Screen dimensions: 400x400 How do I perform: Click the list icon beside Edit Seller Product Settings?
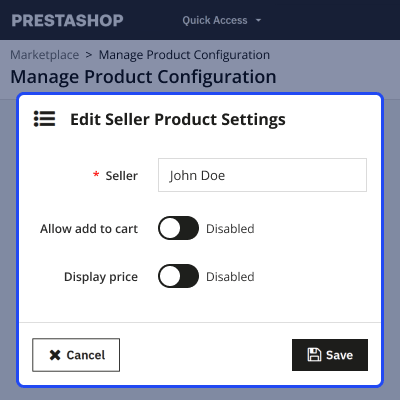pyautogui.click(x=44, y=119)
